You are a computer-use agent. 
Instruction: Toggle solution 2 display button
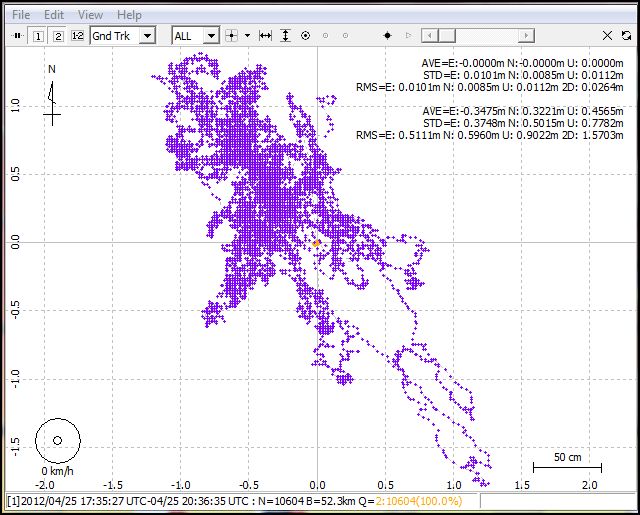pyautogui.click(x=58, y=35)
